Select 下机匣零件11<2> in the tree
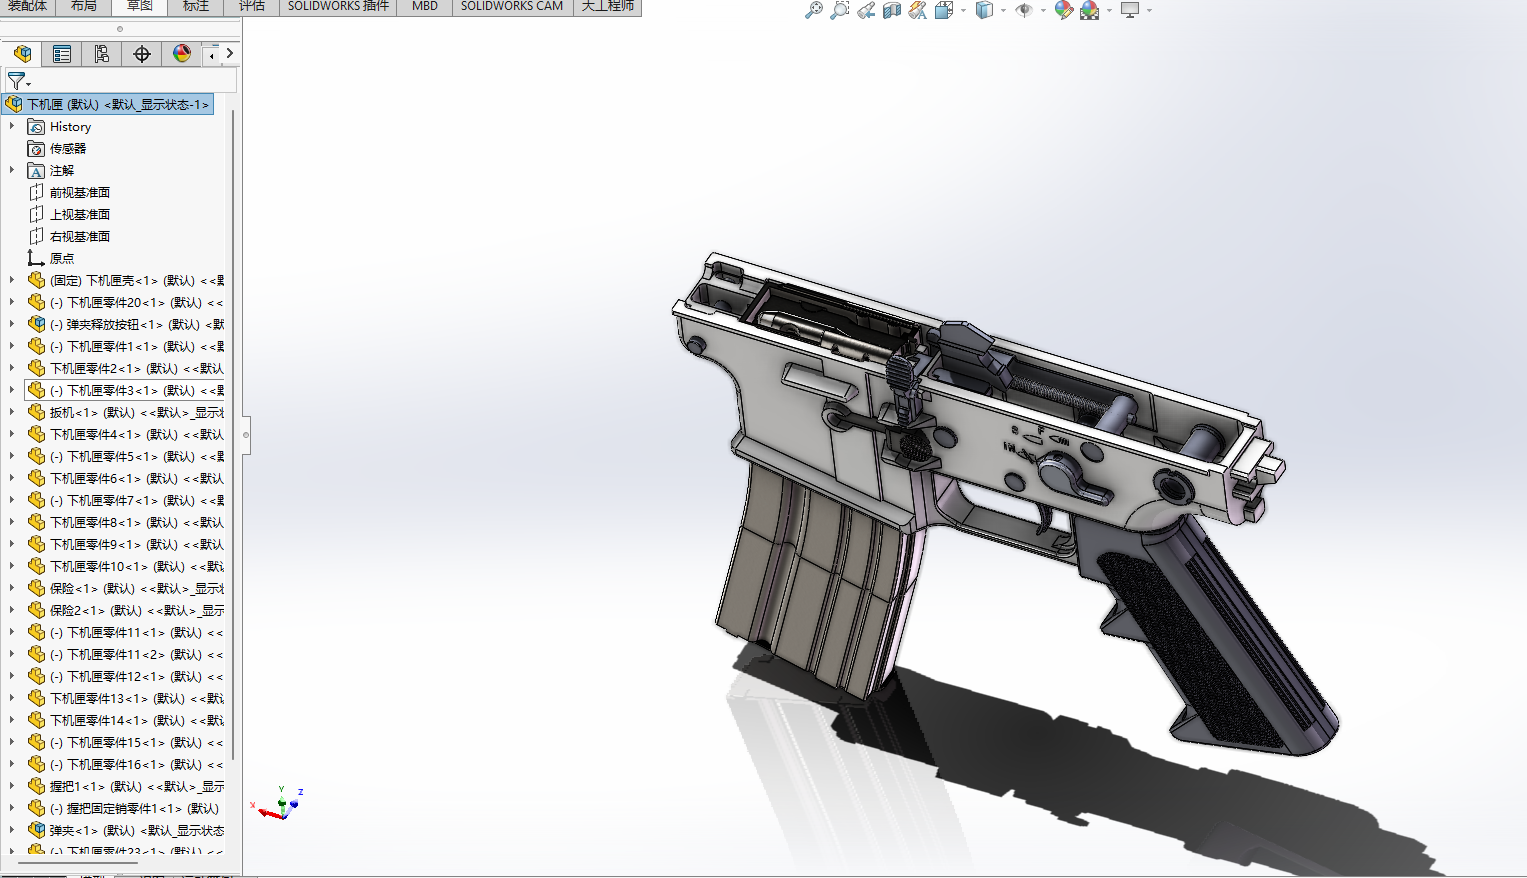Viewport: 1527px width, 878px height. coord(136,654)
